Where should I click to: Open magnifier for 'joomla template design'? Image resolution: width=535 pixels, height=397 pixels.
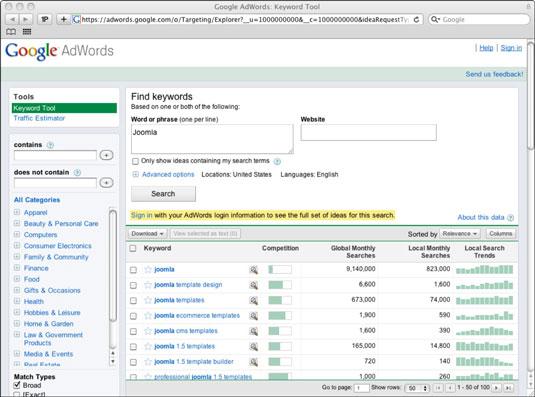pos(254,285)
